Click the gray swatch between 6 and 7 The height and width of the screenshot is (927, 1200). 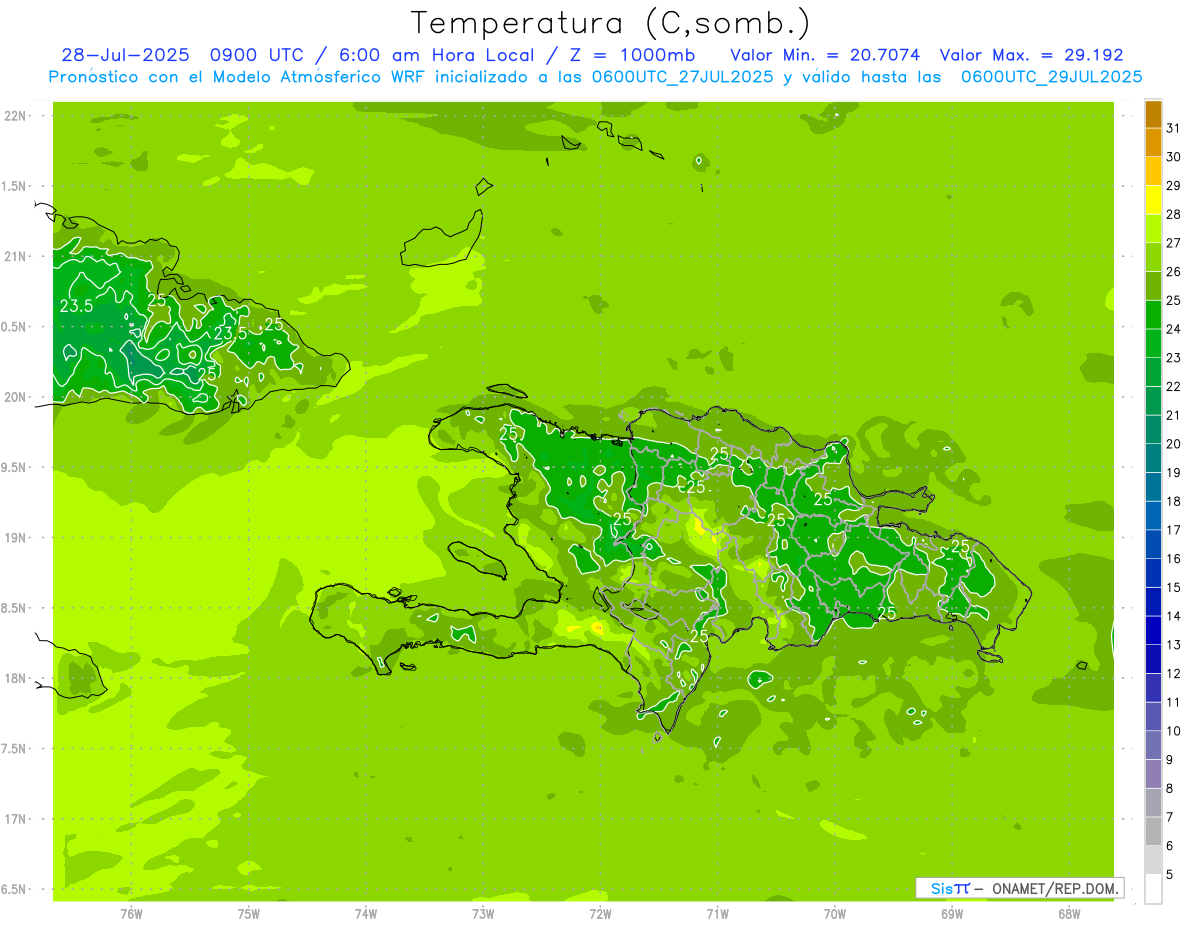tap(1153, 831)
